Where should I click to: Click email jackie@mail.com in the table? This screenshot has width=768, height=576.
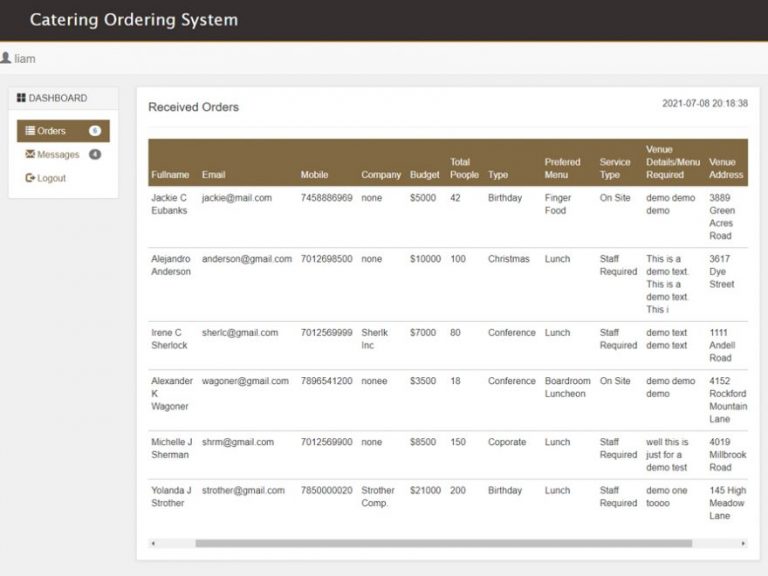tap(237, 198)
